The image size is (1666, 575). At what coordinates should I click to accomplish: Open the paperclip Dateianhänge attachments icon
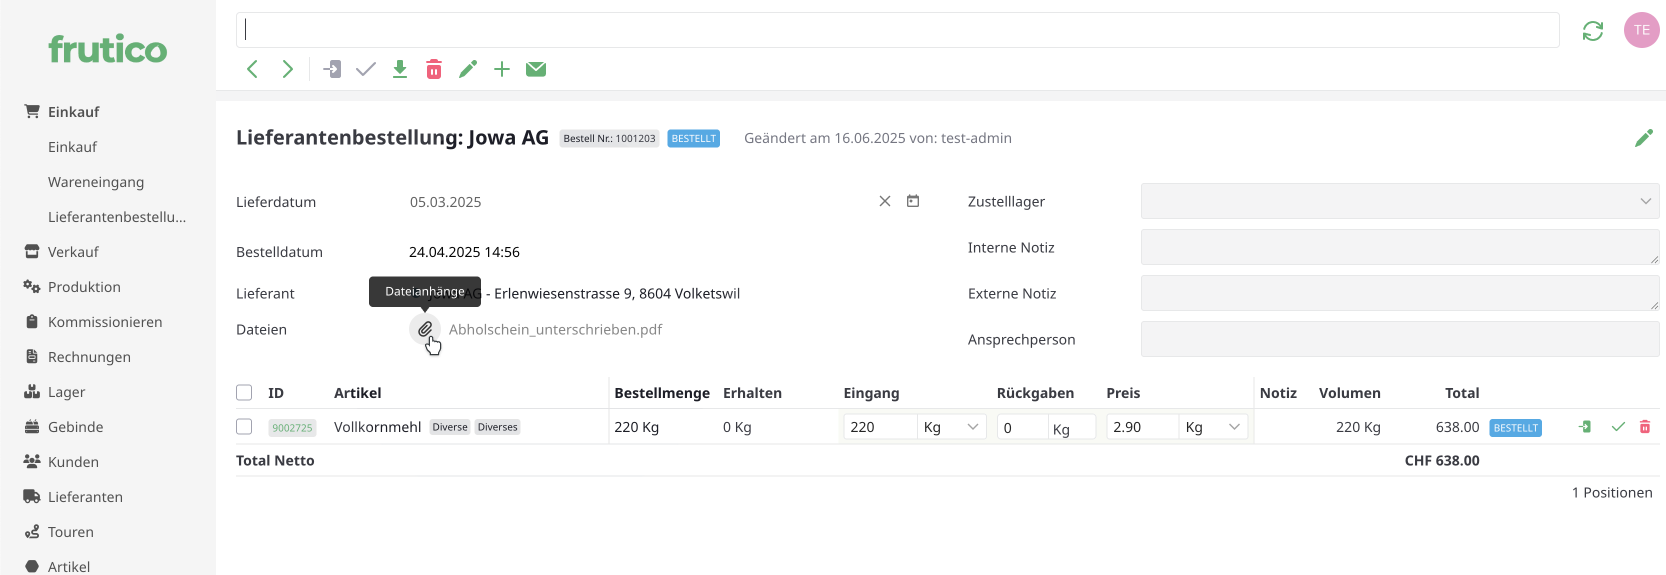pyautogui.click(x=425, y=329)
